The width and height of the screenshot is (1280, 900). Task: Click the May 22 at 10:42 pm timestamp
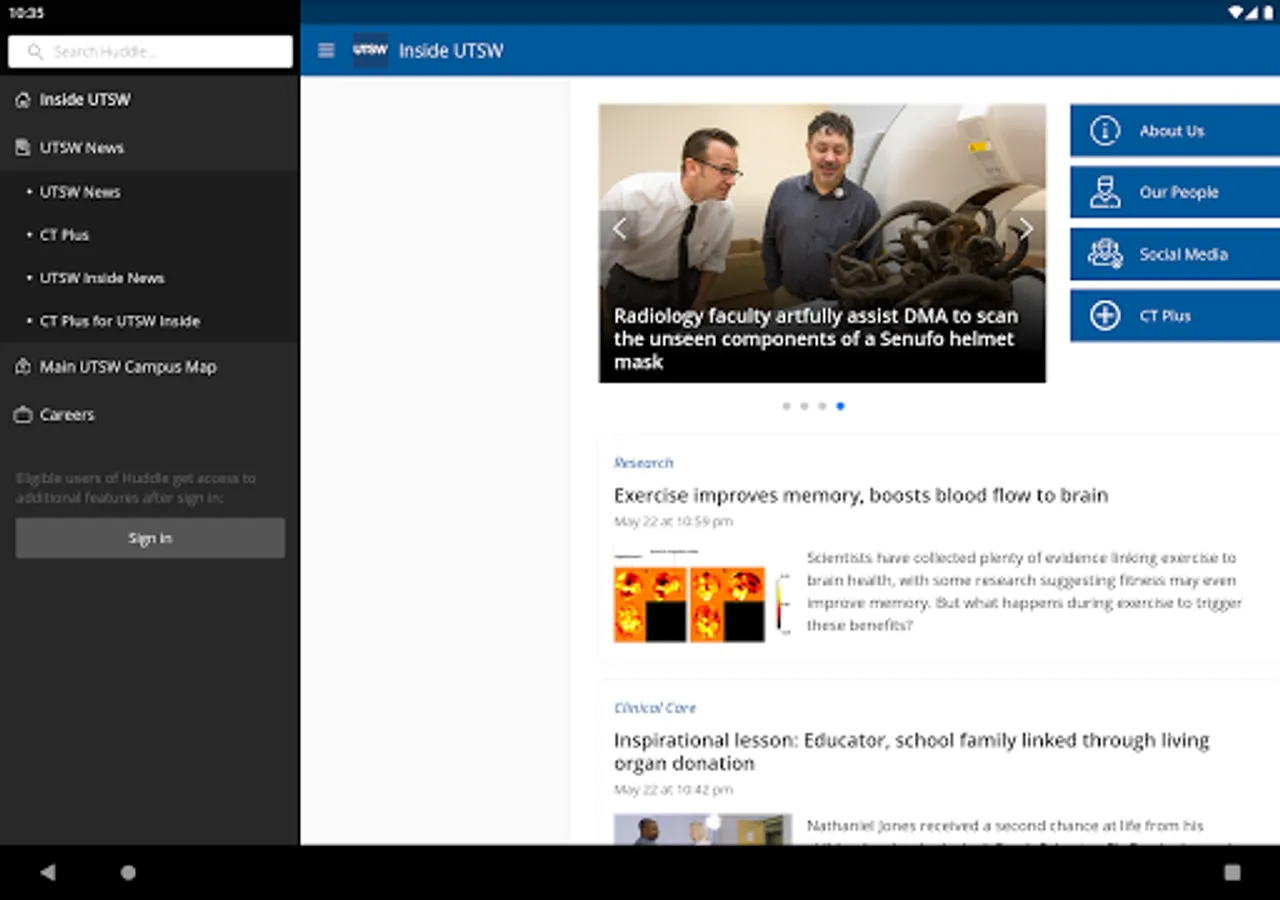(673, 790)
